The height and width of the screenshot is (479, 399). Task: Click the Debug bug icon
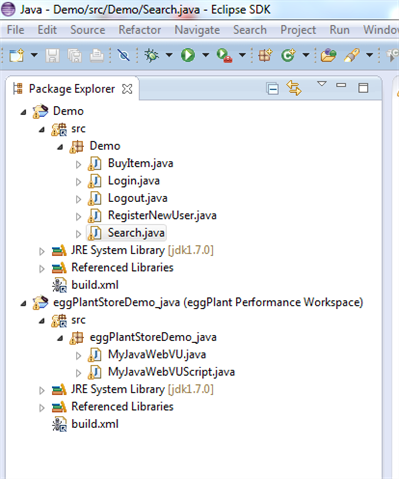click(x=152, y=55)
